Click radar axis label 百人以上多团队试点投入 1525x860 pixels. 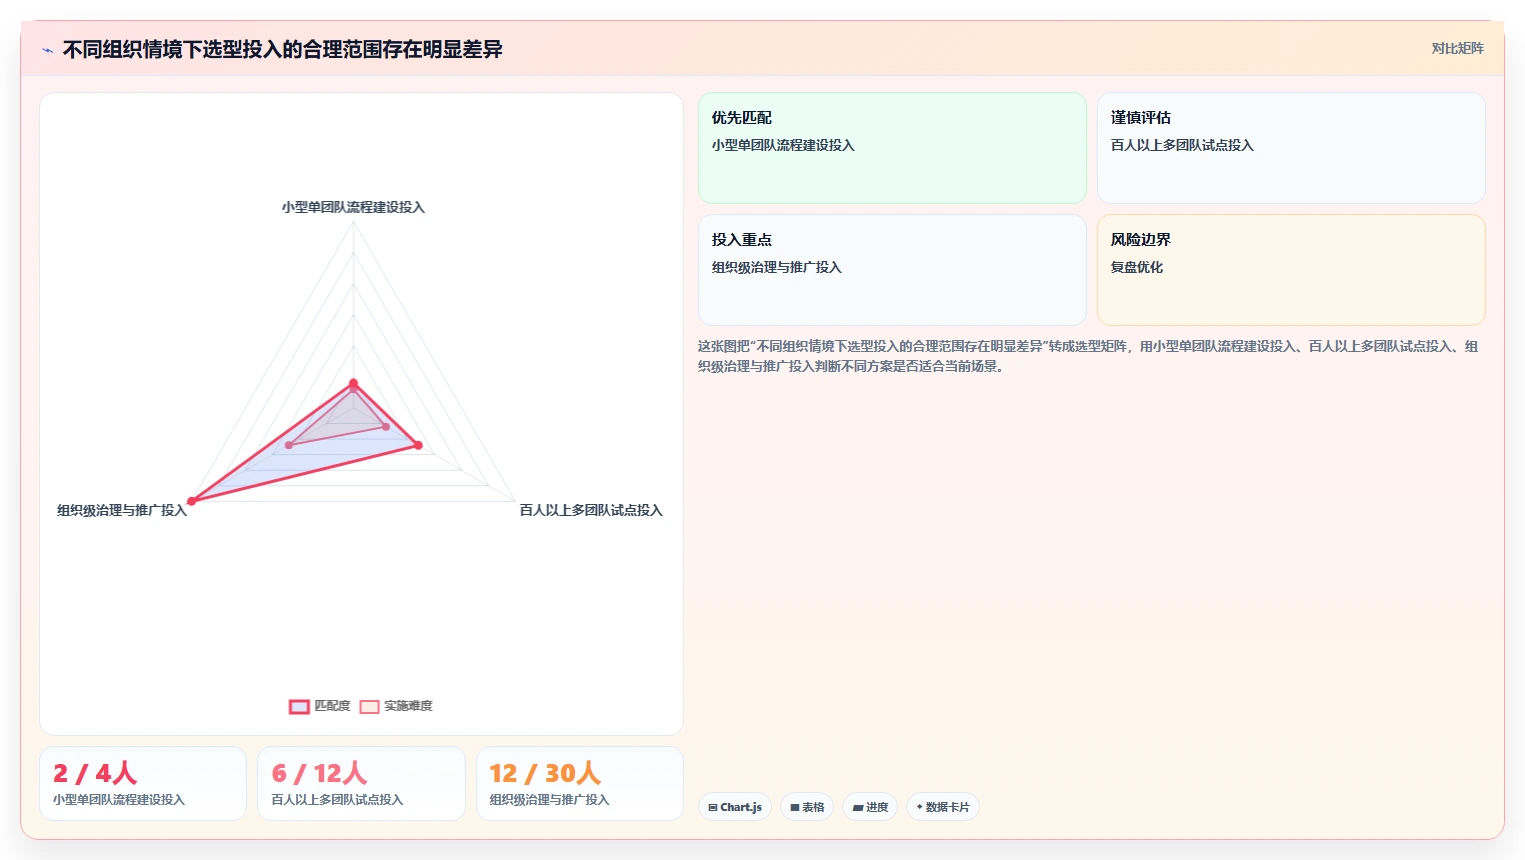(x=591, y=510)
